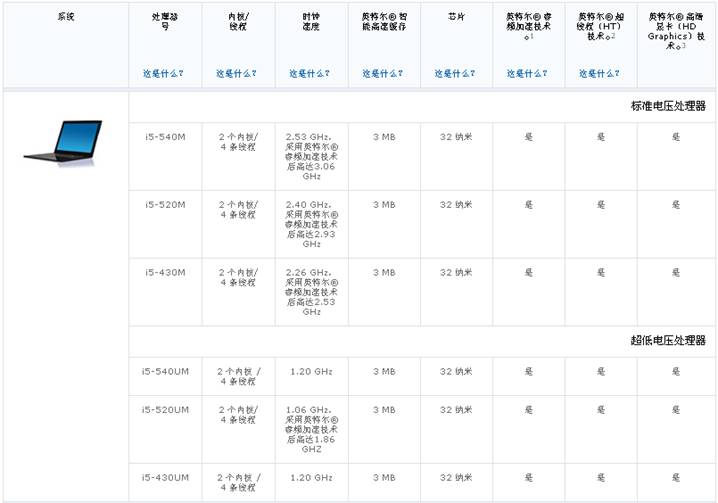
Task: Click Turbo Boost 是 in i5-540UM row
Action: tap(529, 372)
